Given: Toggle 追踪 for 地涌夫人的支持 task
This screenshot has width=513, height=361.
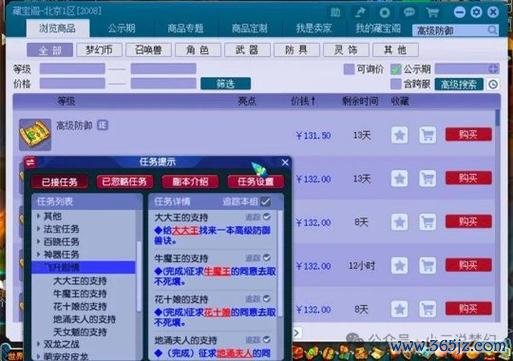Looking at the screenshot, I should tap(267, 340).
